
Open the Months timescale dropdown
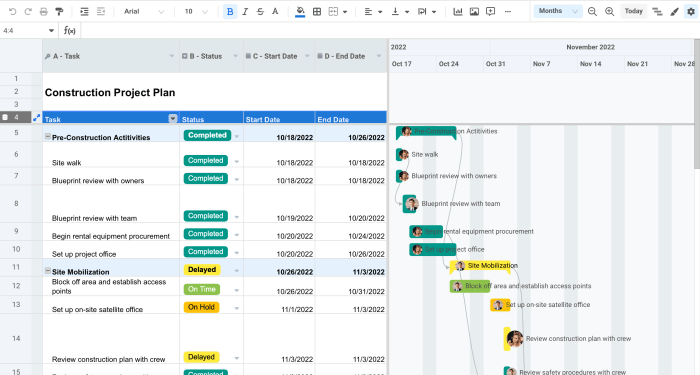coord(558,11)
